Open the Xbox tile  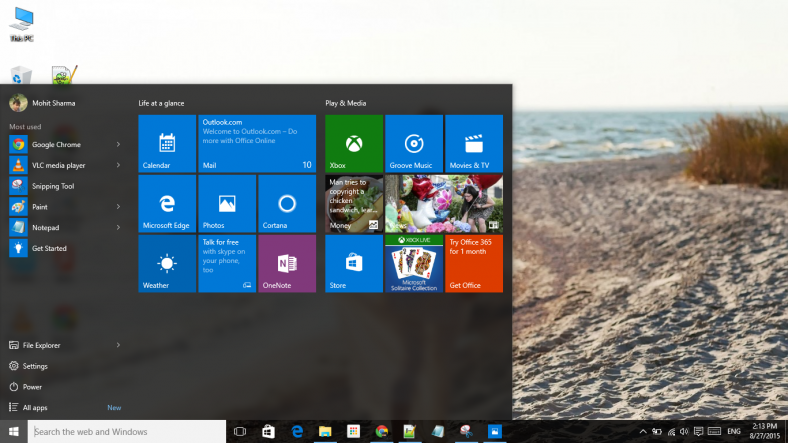354,144
